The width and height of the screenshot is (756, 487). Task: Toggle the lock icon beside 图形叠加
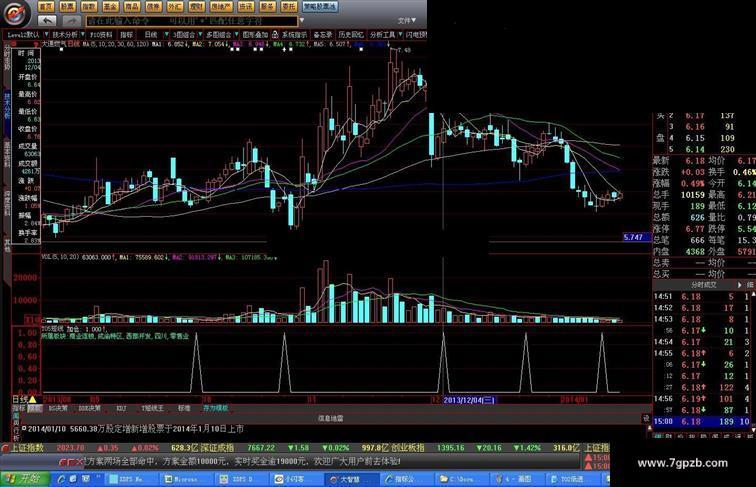pyautogui.click(x=275, y=35)
